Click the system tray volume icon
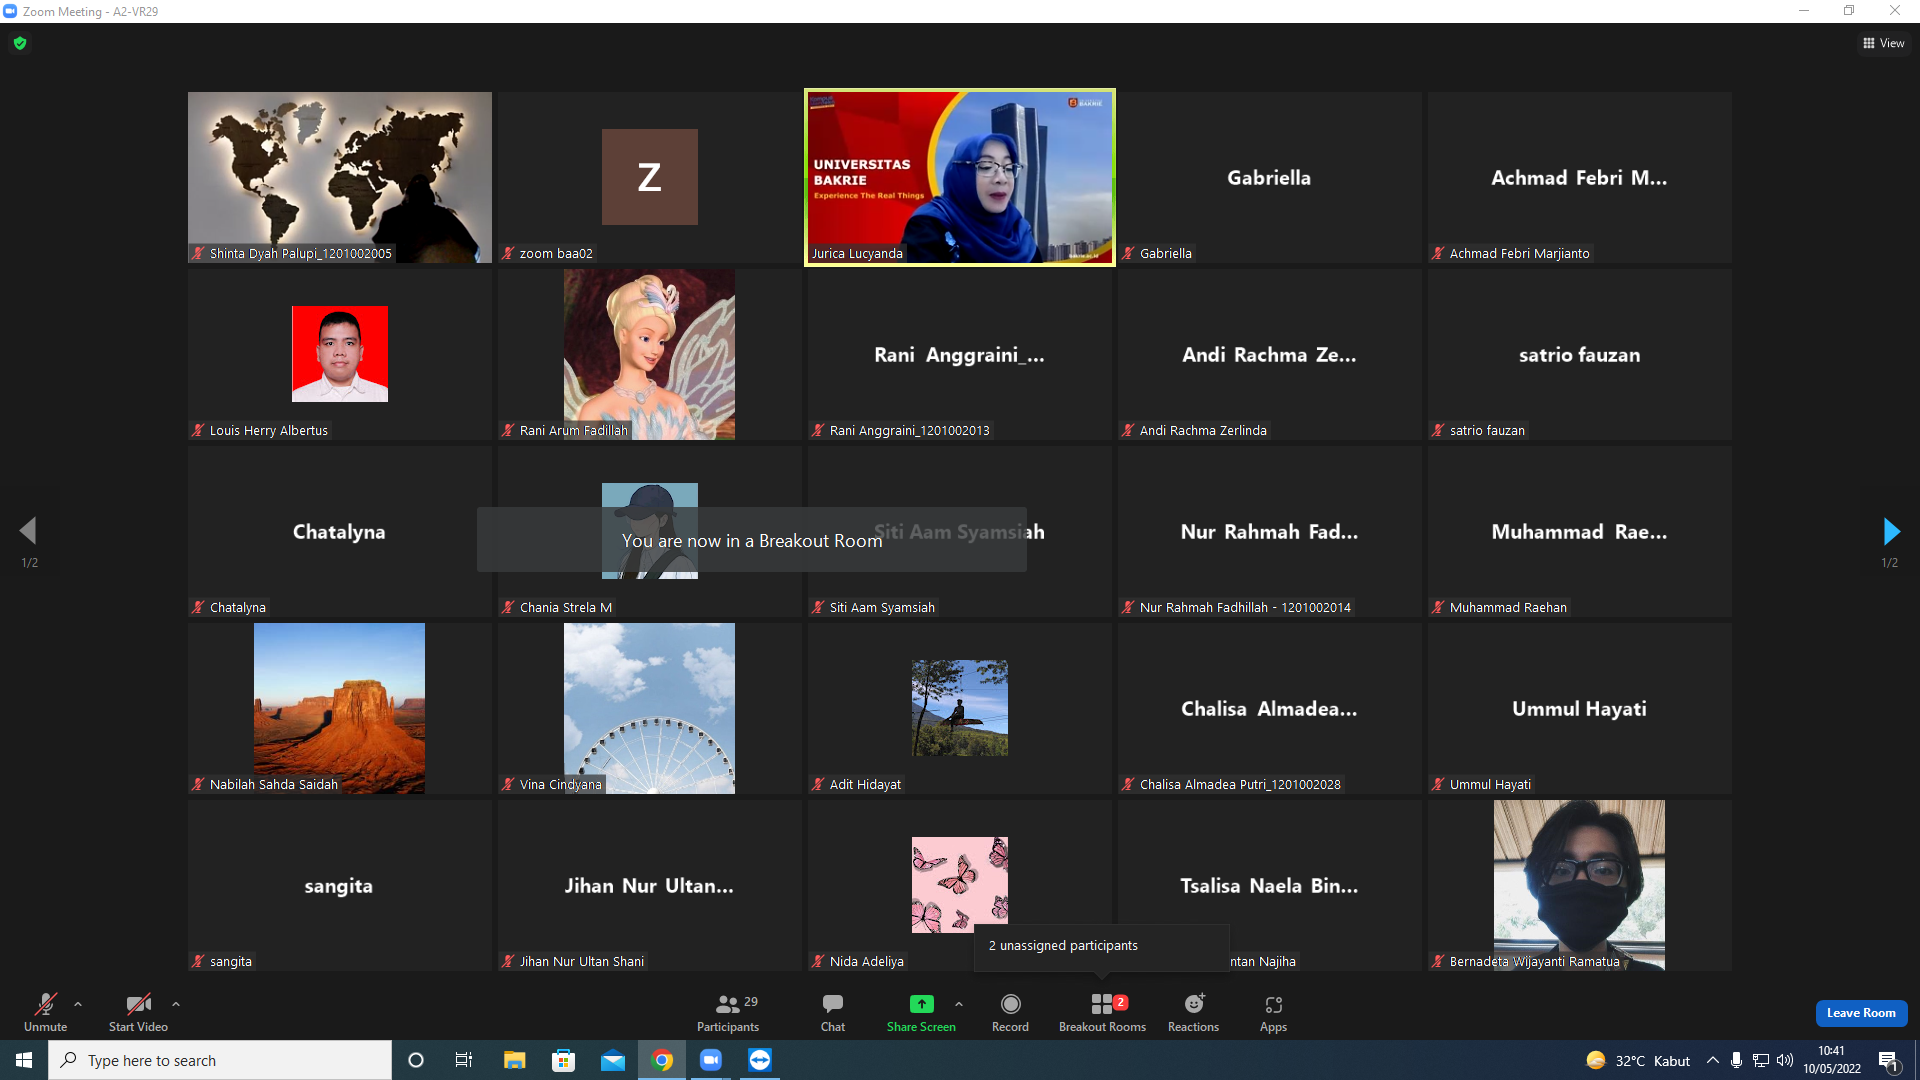The height and width of the screenshot is (1080, 1920). point(1785,1060)
